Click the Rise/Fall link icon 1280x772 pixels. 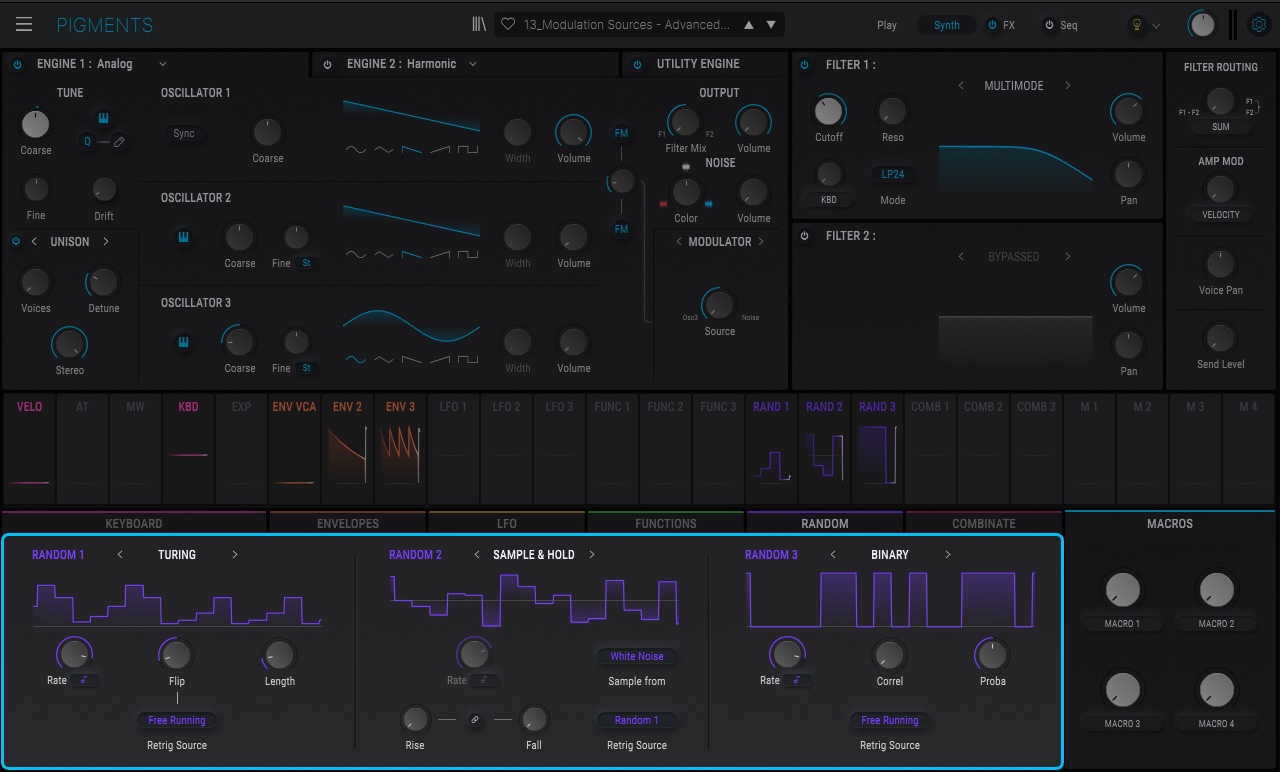(475, 719)
